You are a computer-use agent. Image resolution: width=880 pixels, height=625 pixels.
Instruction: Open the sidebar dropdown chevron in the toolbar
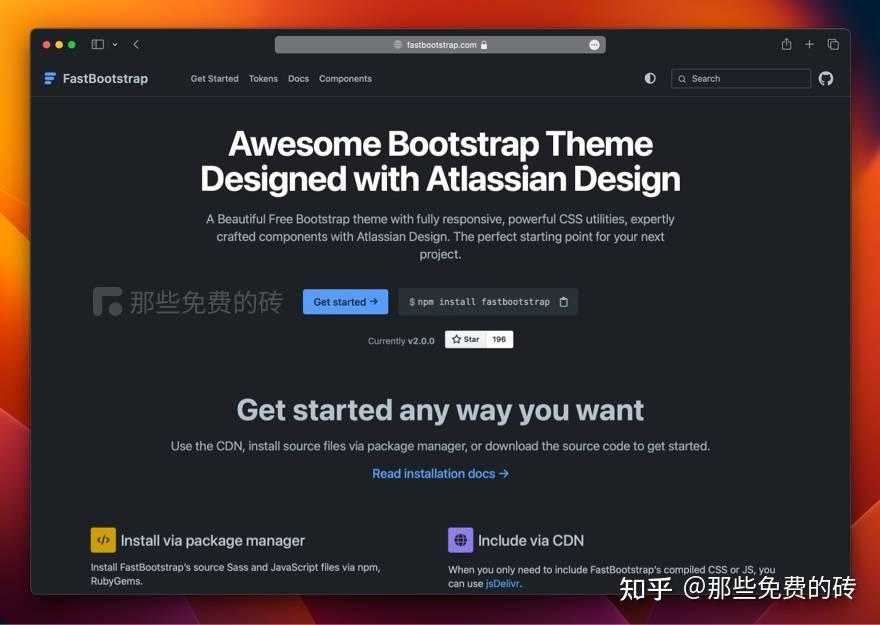point(113,44)
